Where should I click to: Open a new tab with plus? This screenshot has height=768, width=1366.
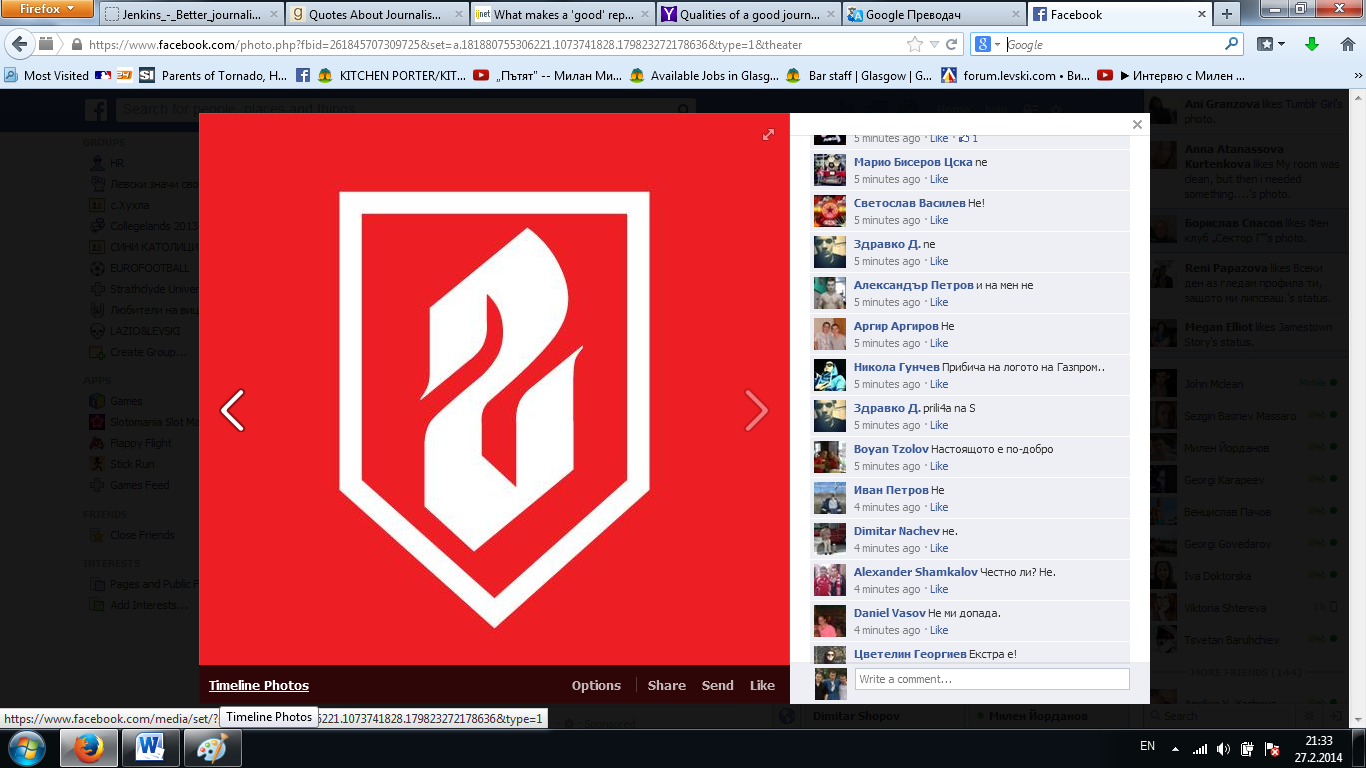click(x=1227, y=14)
